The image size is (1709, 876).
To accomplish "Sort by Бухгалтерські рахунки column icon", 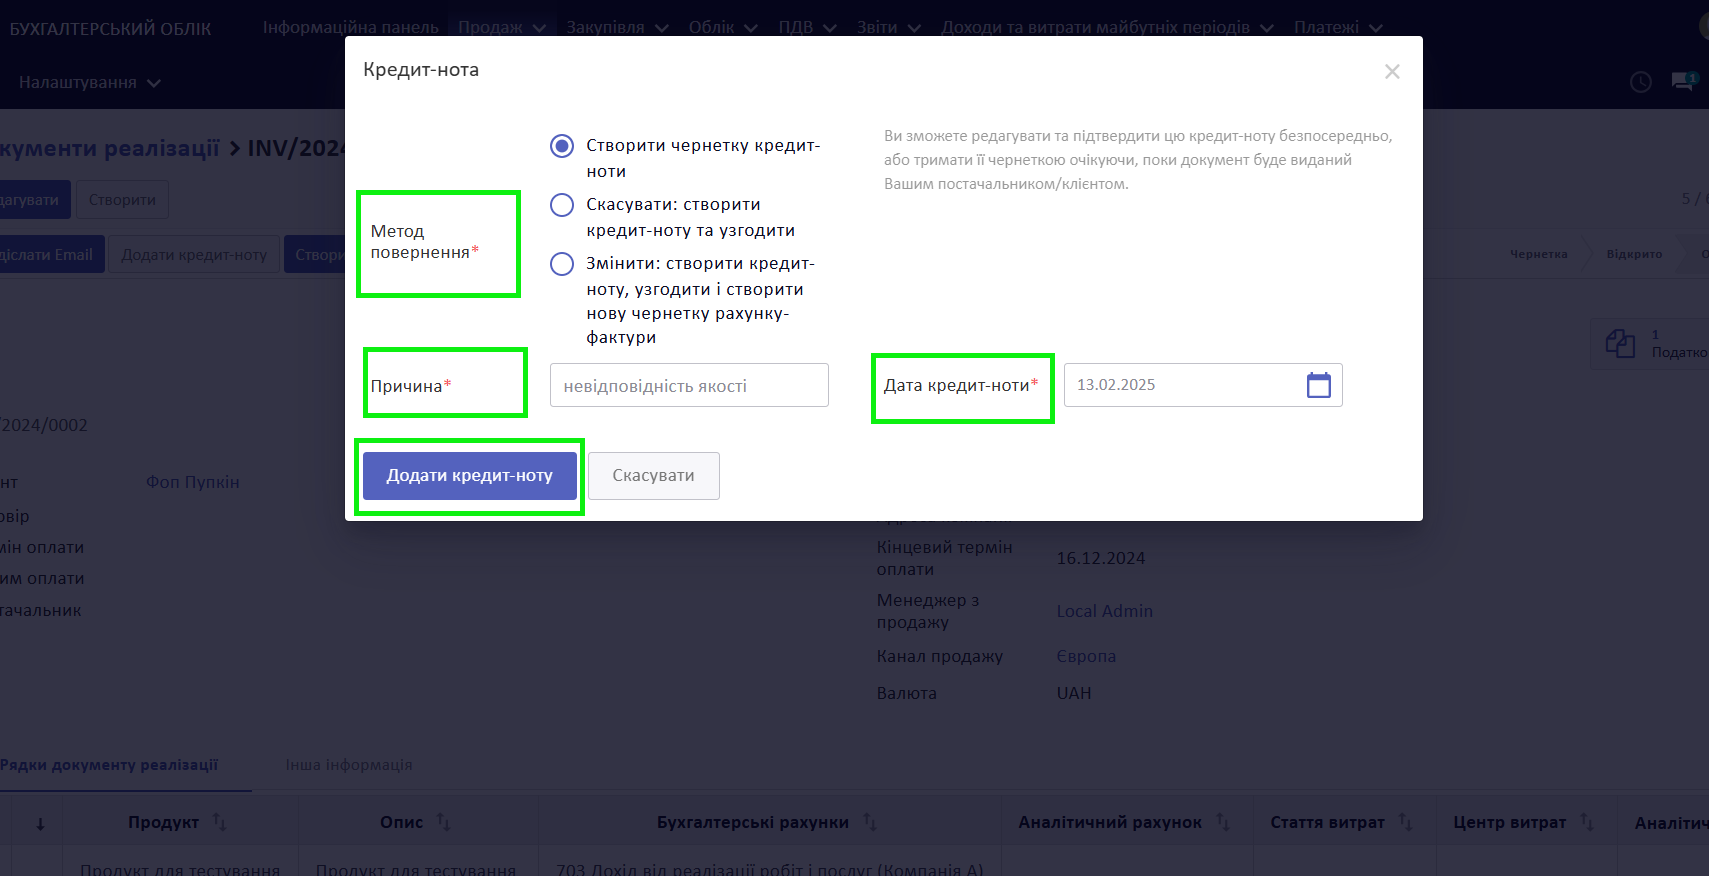I will (x=870, y=822).
